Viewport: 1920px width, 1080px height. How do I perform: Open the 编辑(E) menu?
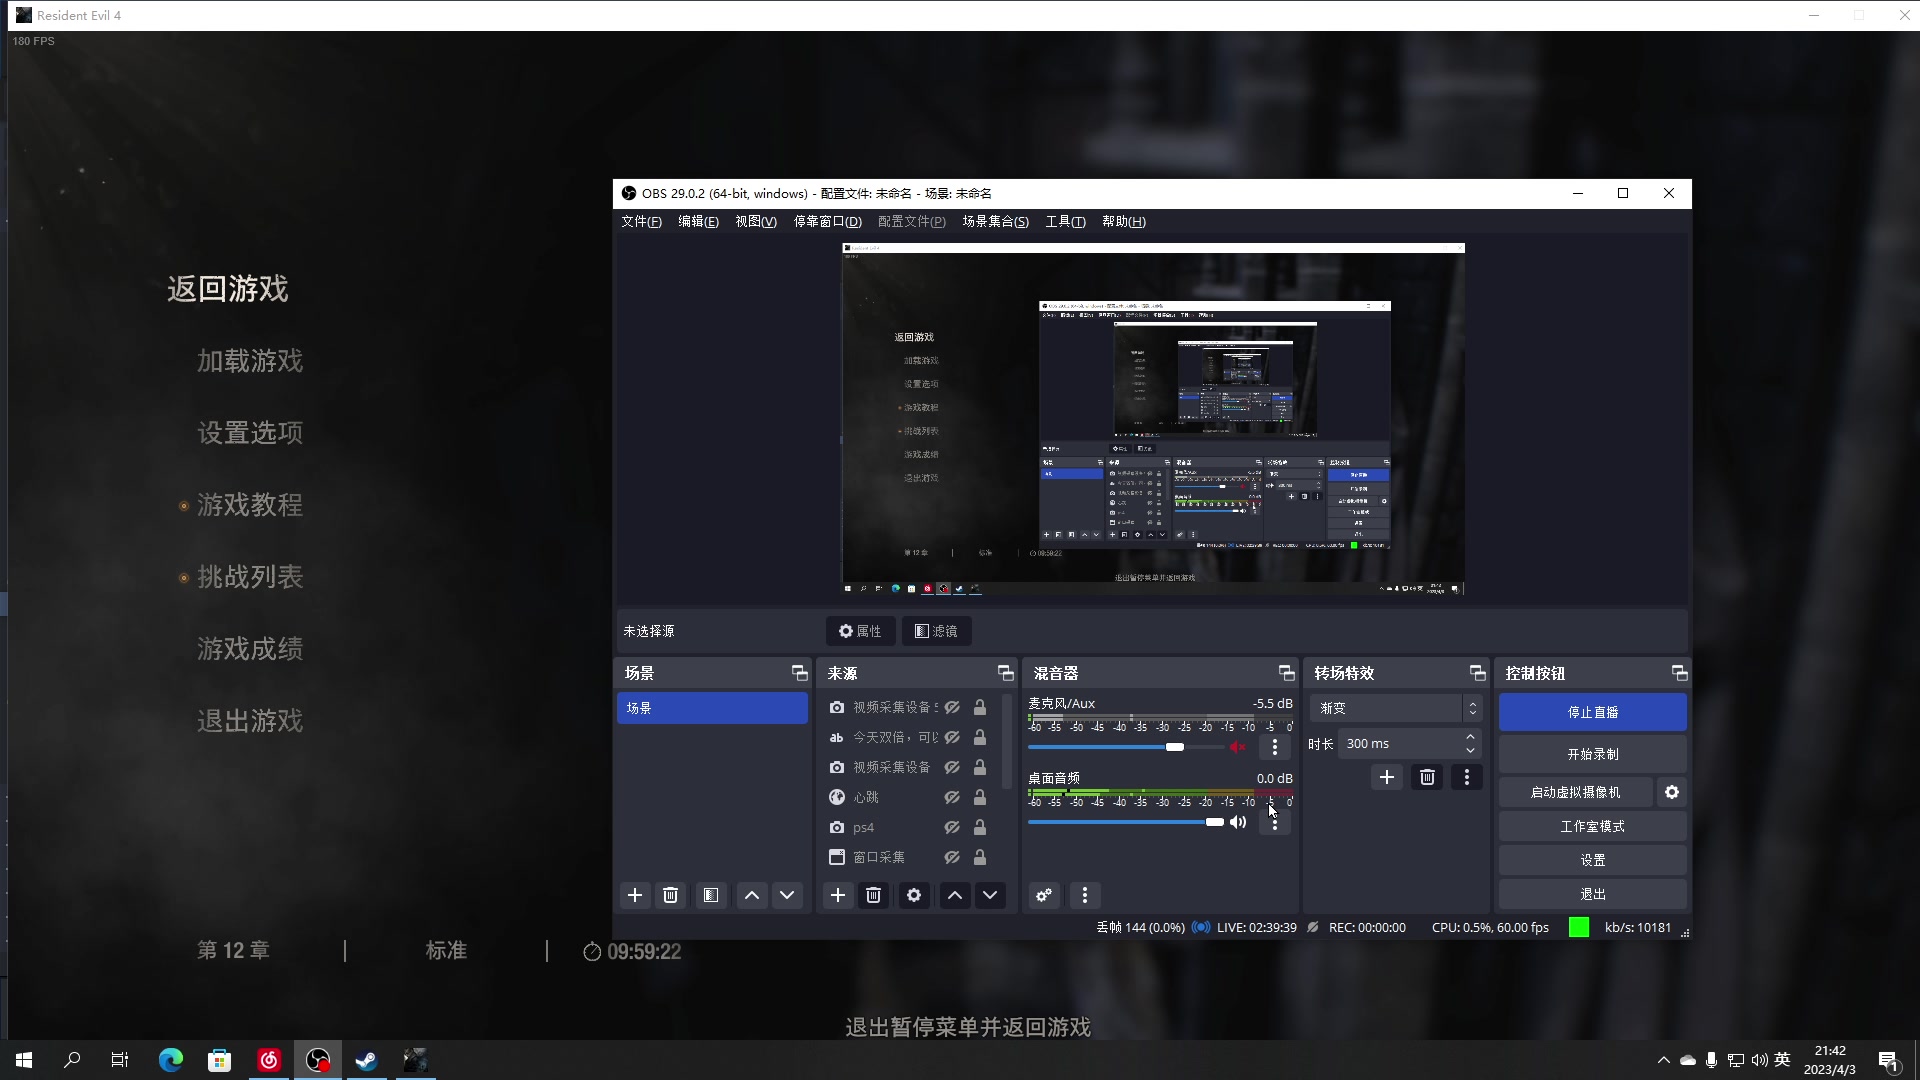point(698,221)
